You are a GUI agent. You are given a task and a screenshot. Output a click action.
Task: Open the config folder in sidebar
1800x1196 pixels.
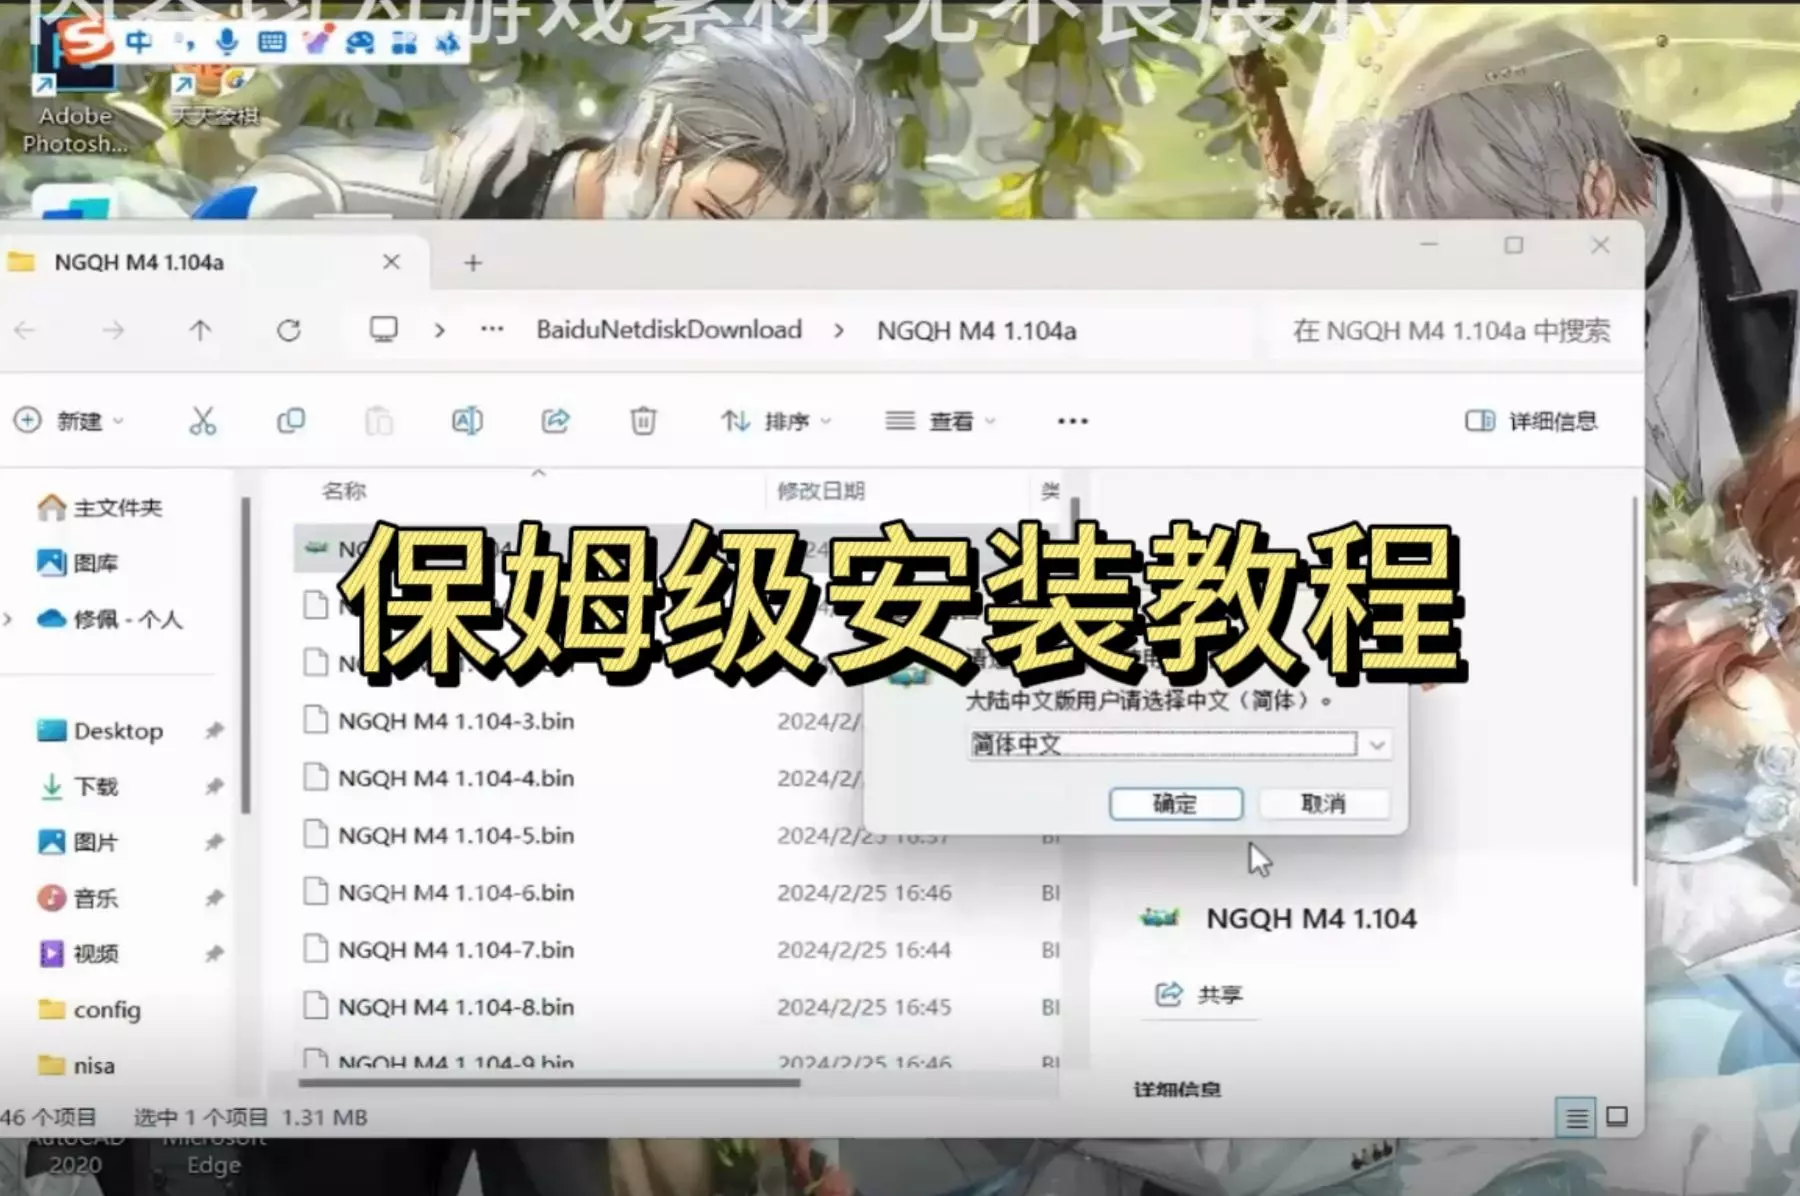coord(89,1010)
